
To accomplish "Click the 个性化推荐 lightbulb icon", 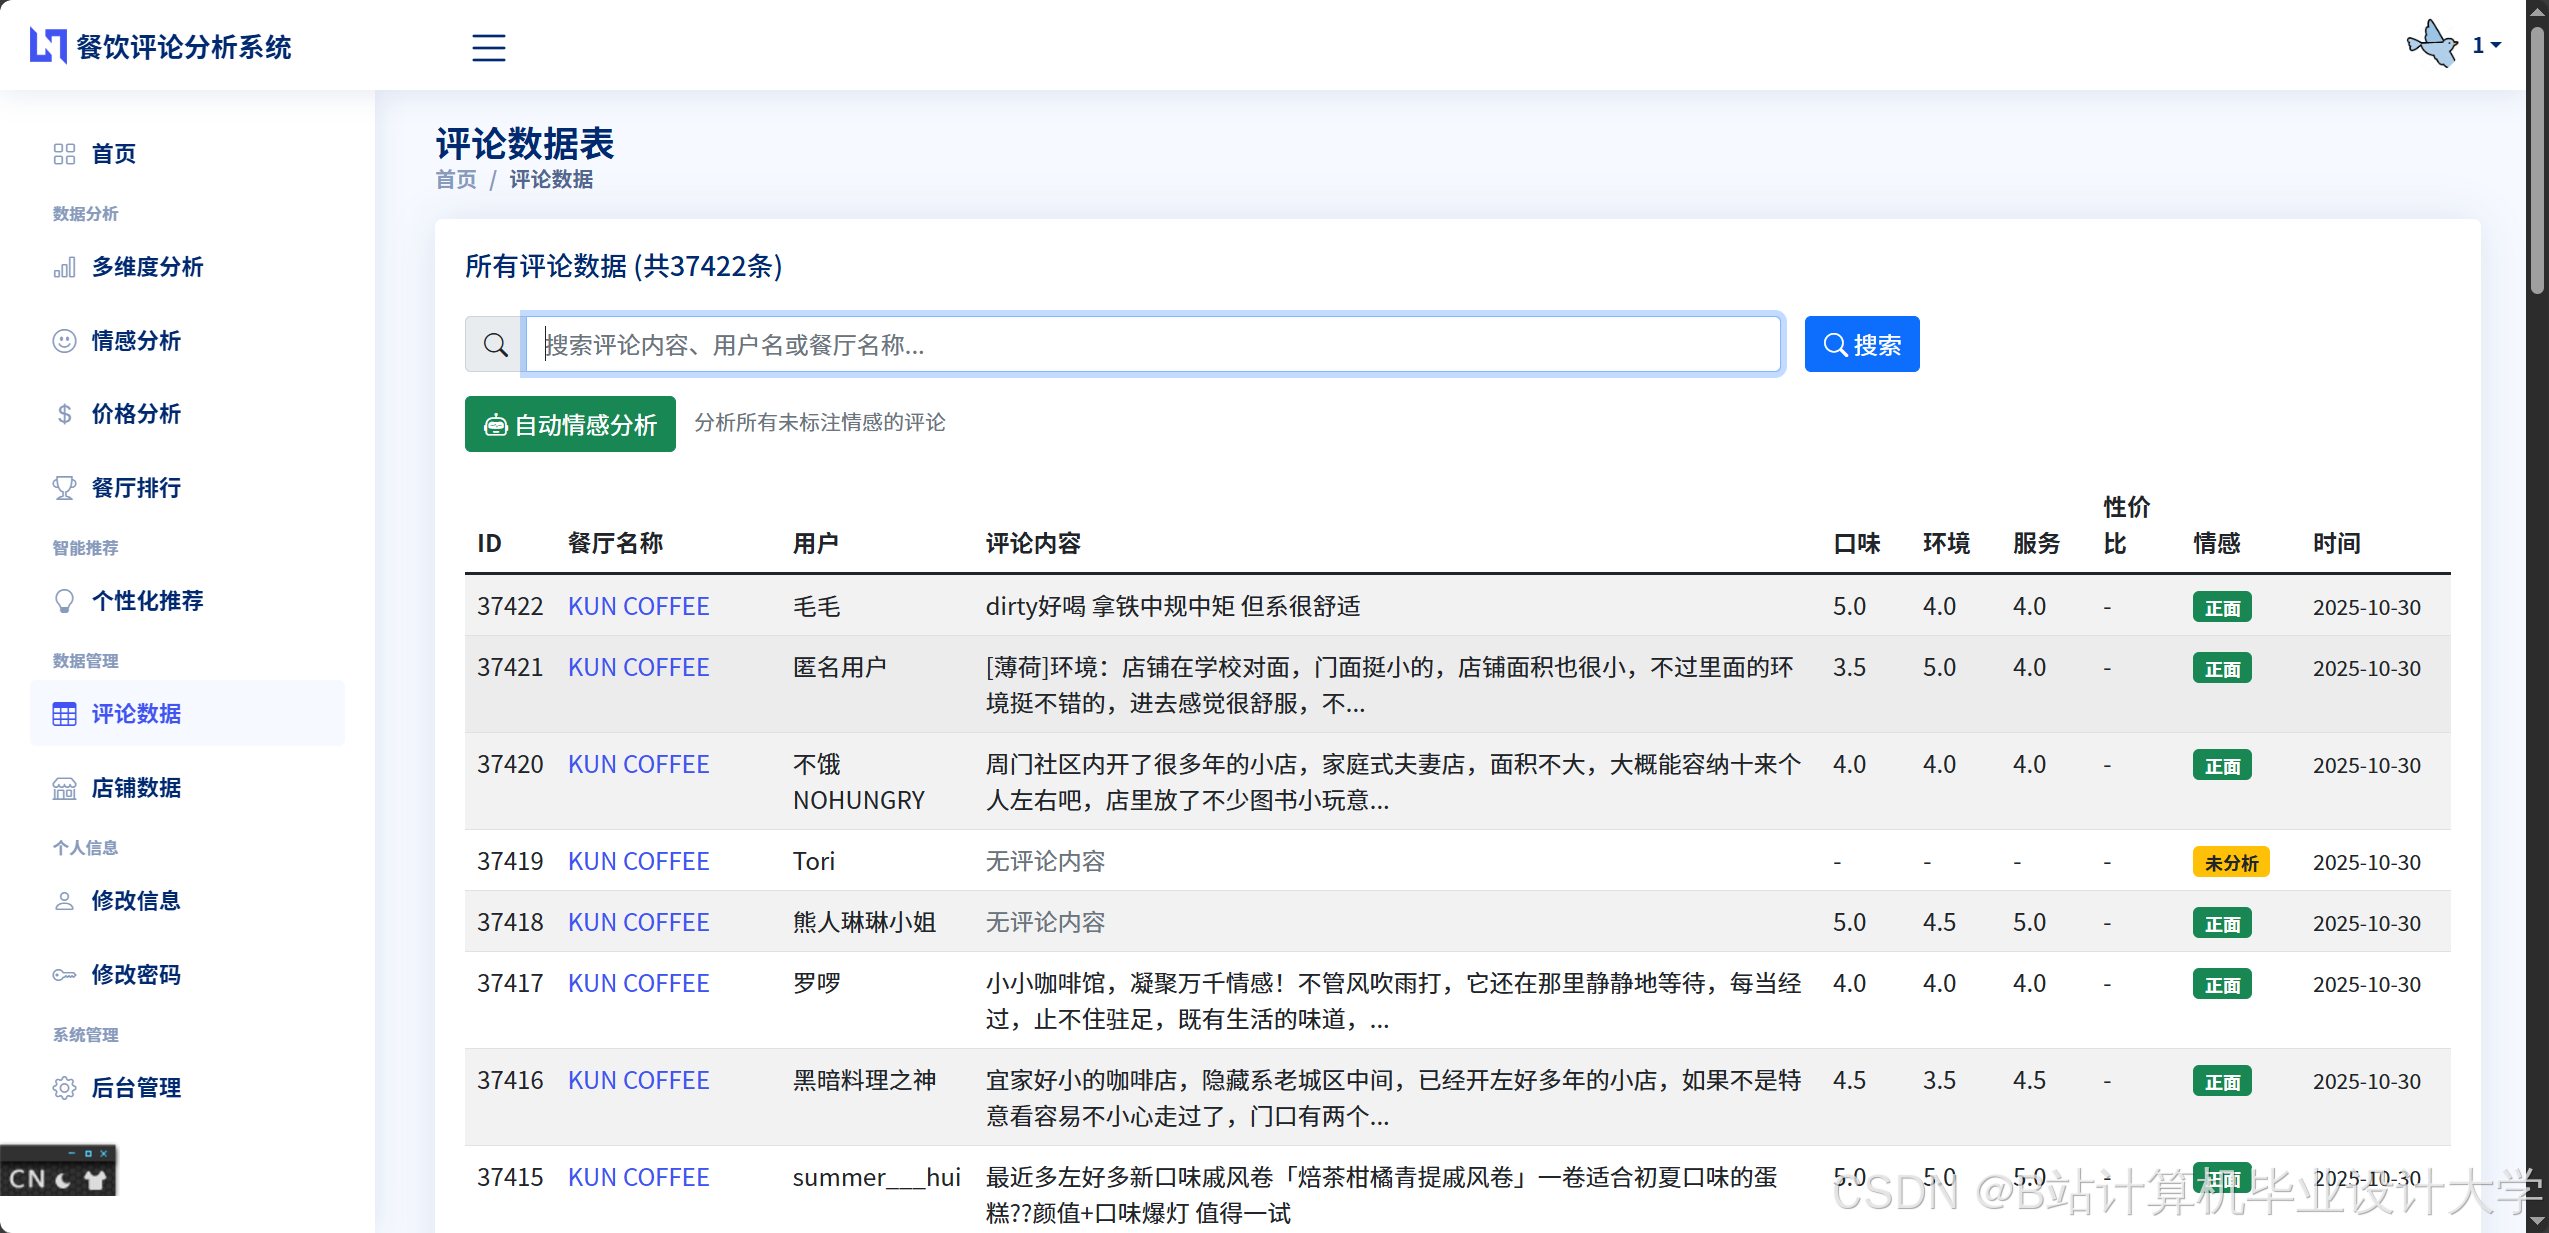I will [64, 601].
